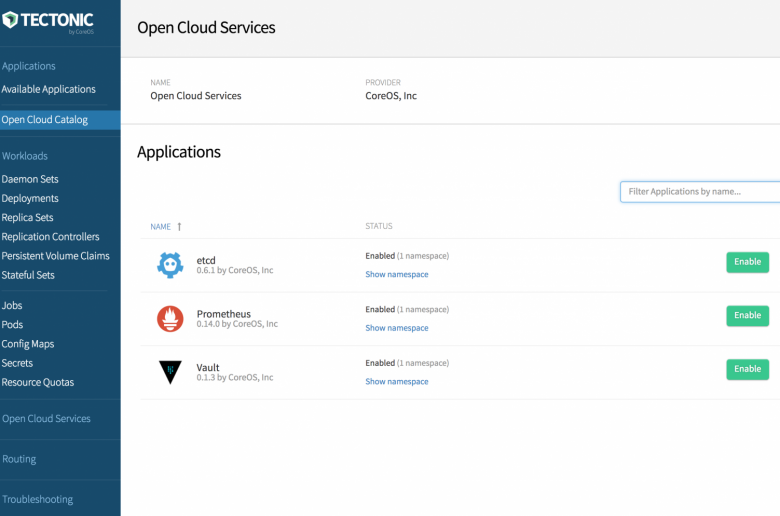Click the etcd application icon
The height and width of the screenshot is (516, 780).
coord(170,265)
